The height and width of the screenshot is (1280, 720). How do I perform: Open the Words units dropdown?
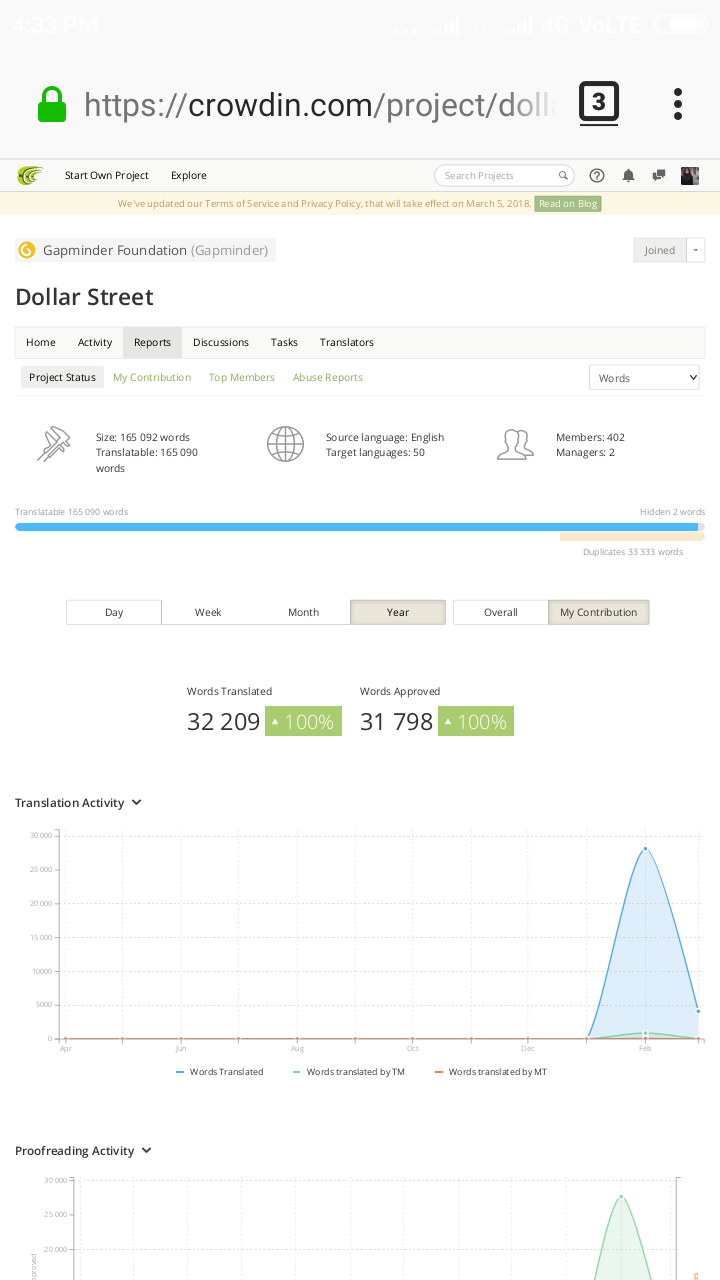click(644, 378)
